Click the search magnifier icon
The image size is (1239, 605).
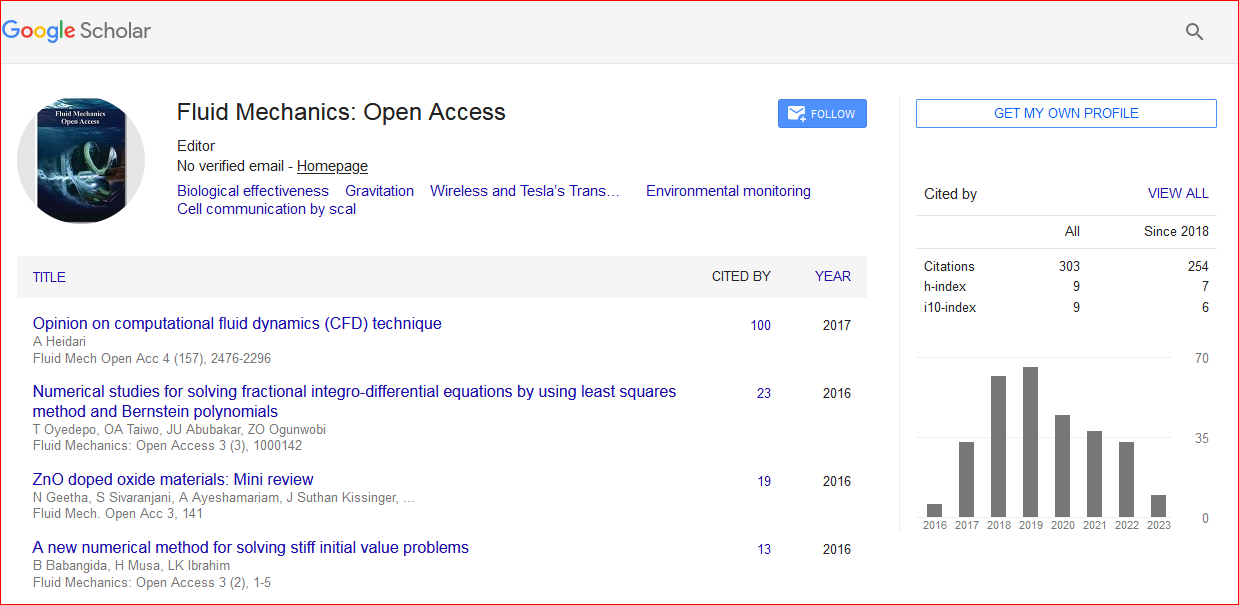(x=1194, y=31)
